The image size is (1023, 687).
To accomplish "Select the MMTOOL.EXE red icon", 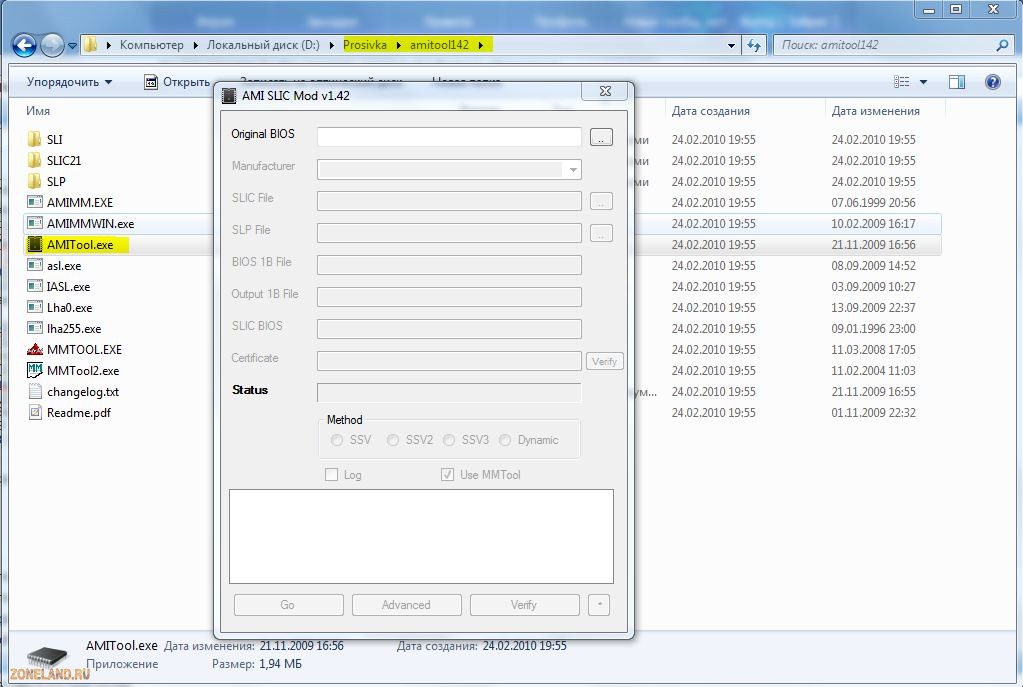I will coord(35,349).
